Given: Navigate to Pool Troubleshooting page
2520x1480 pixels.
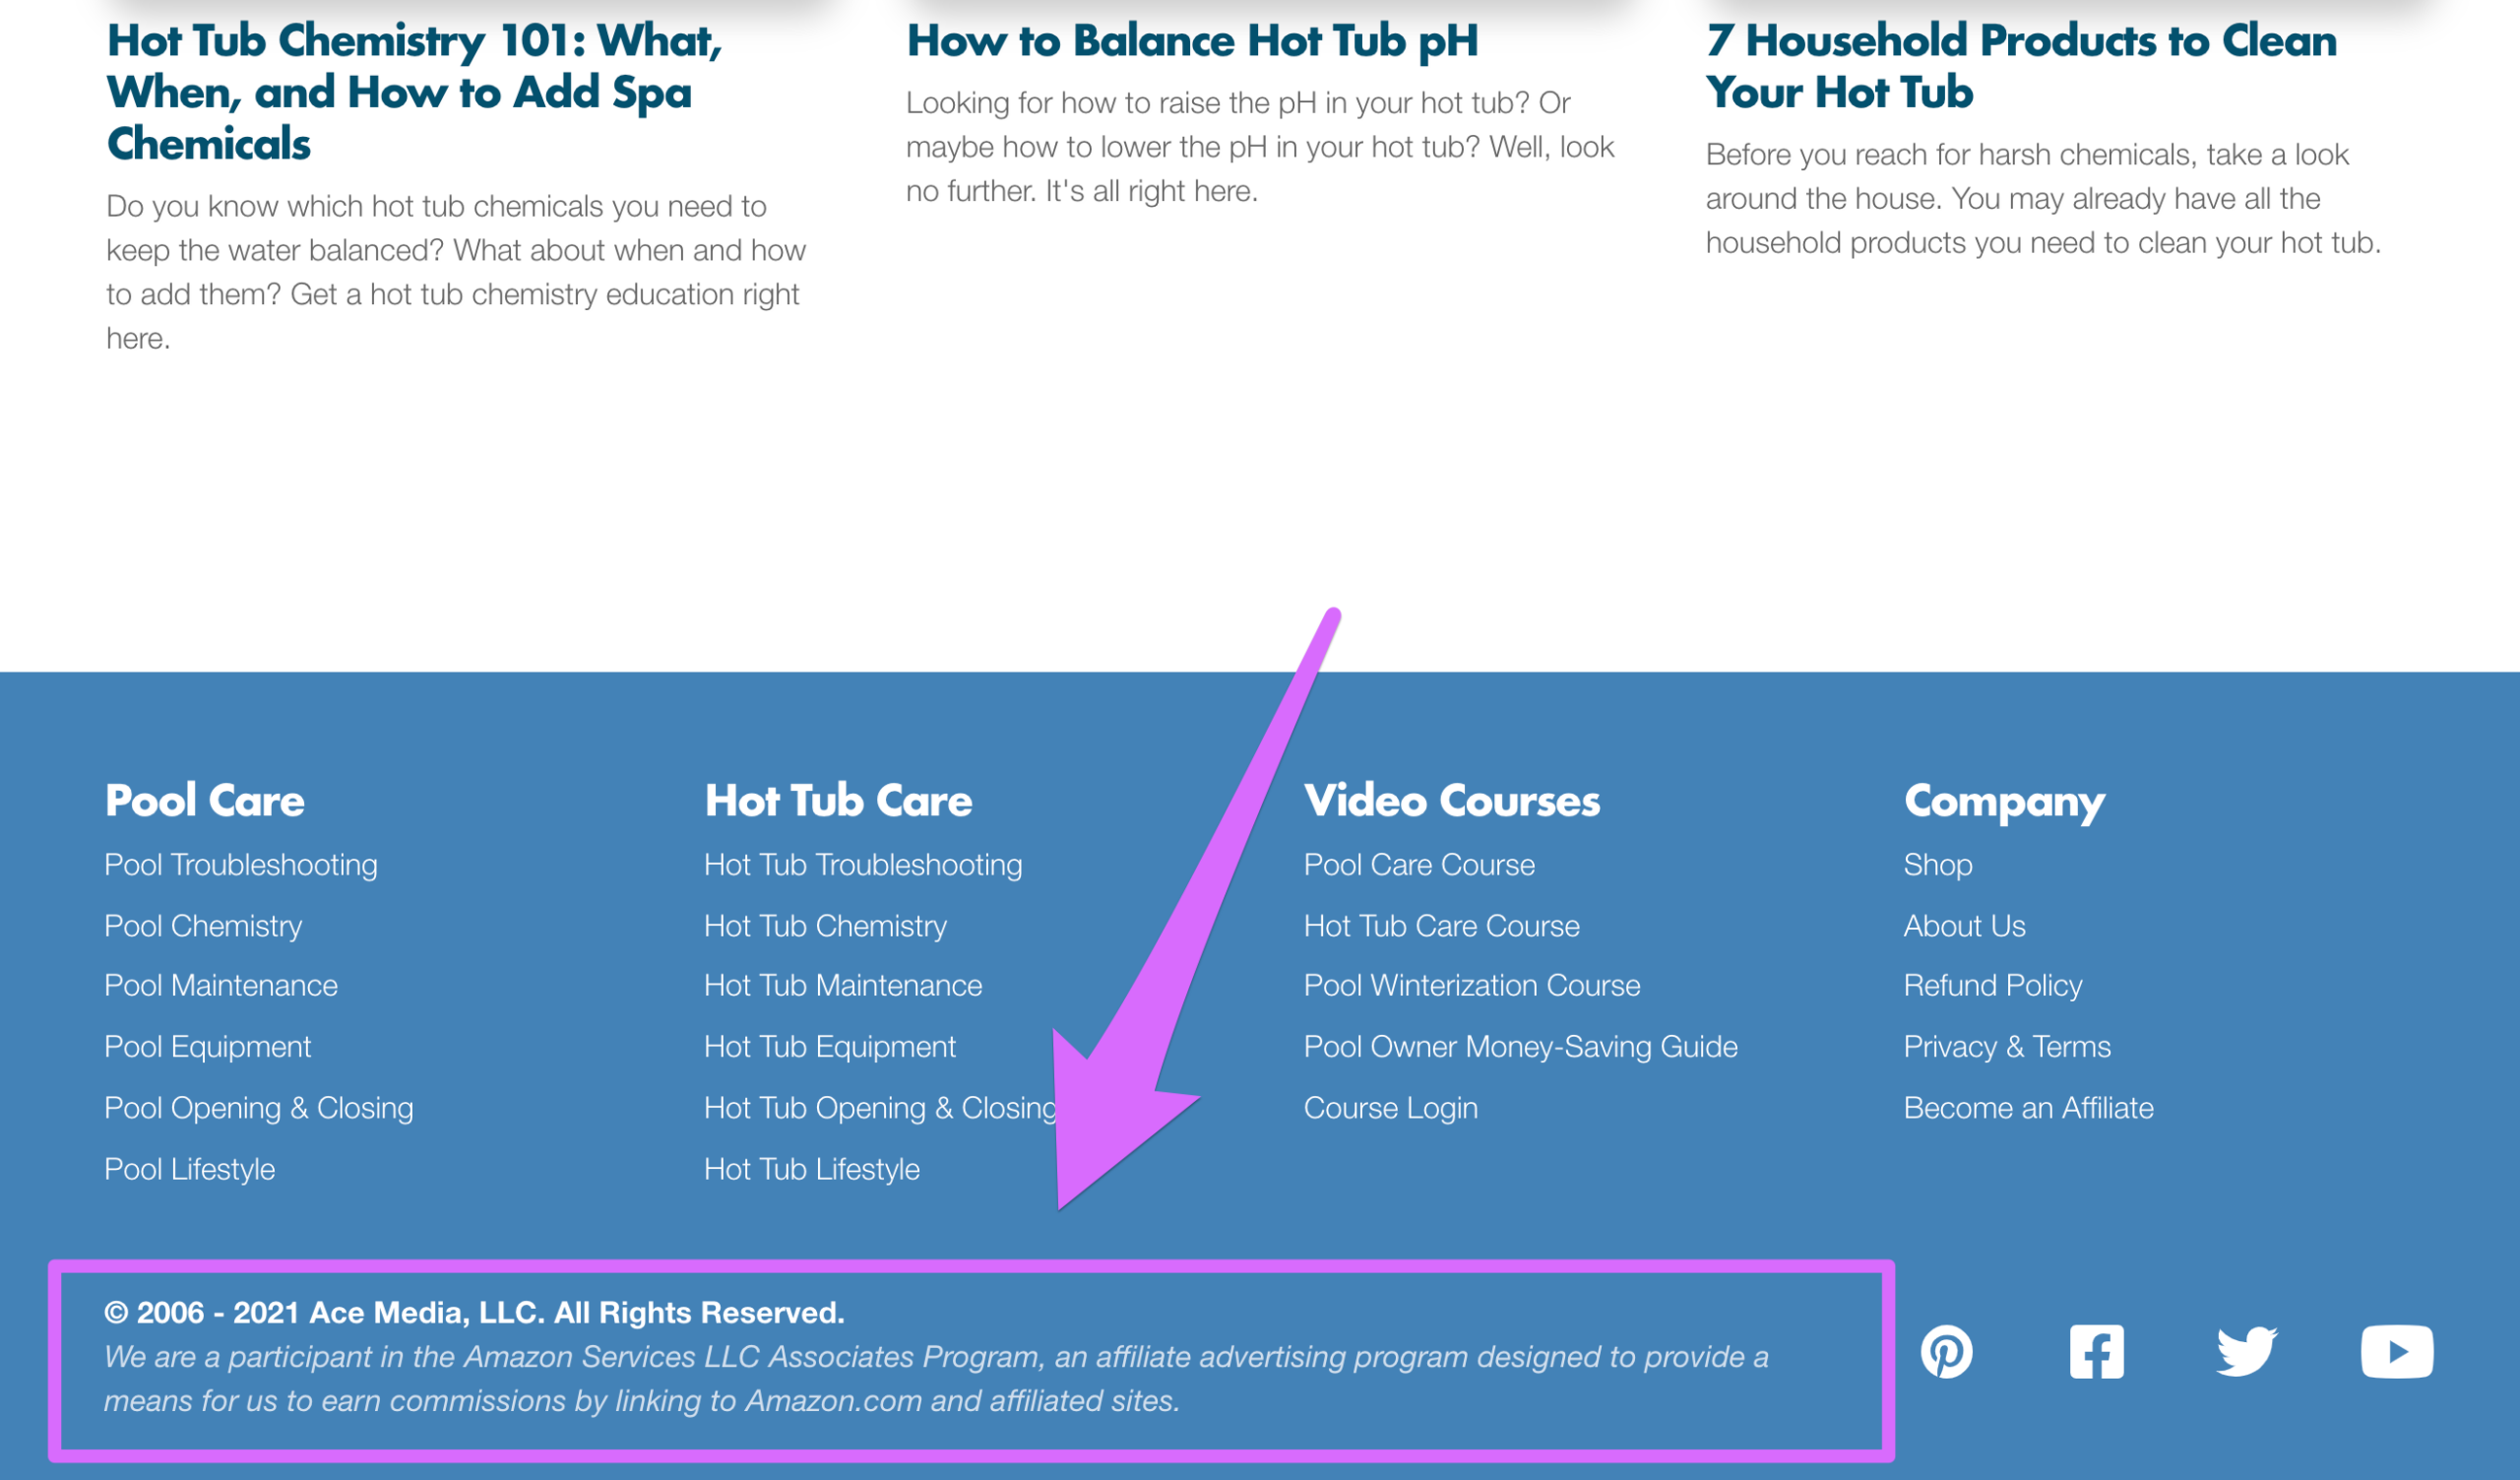Looking at the screenshot, I should [241, 864].
